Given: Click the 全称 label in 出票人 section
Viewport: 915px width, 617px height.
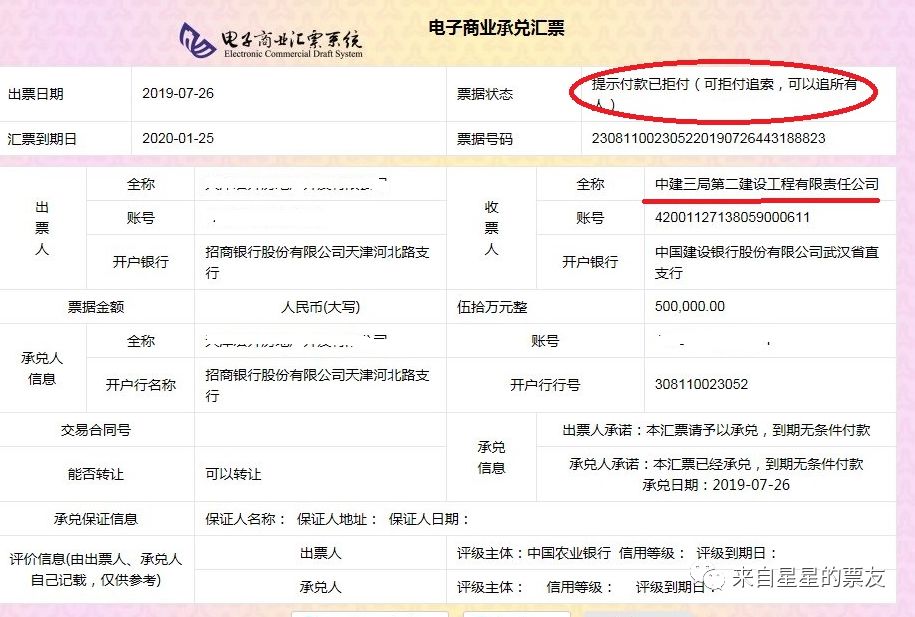Looking at the screenshot, I should point(141,184).
